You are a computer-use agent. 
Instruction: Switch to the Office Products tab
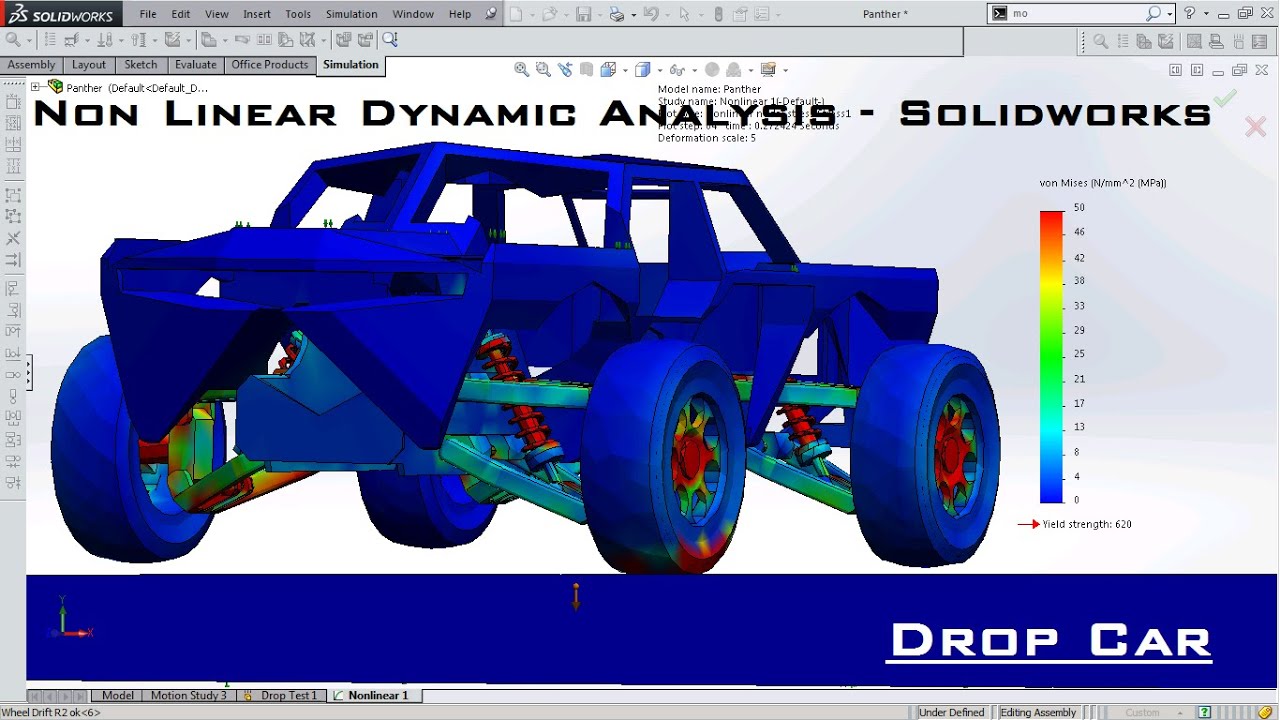tap(269, 65)
